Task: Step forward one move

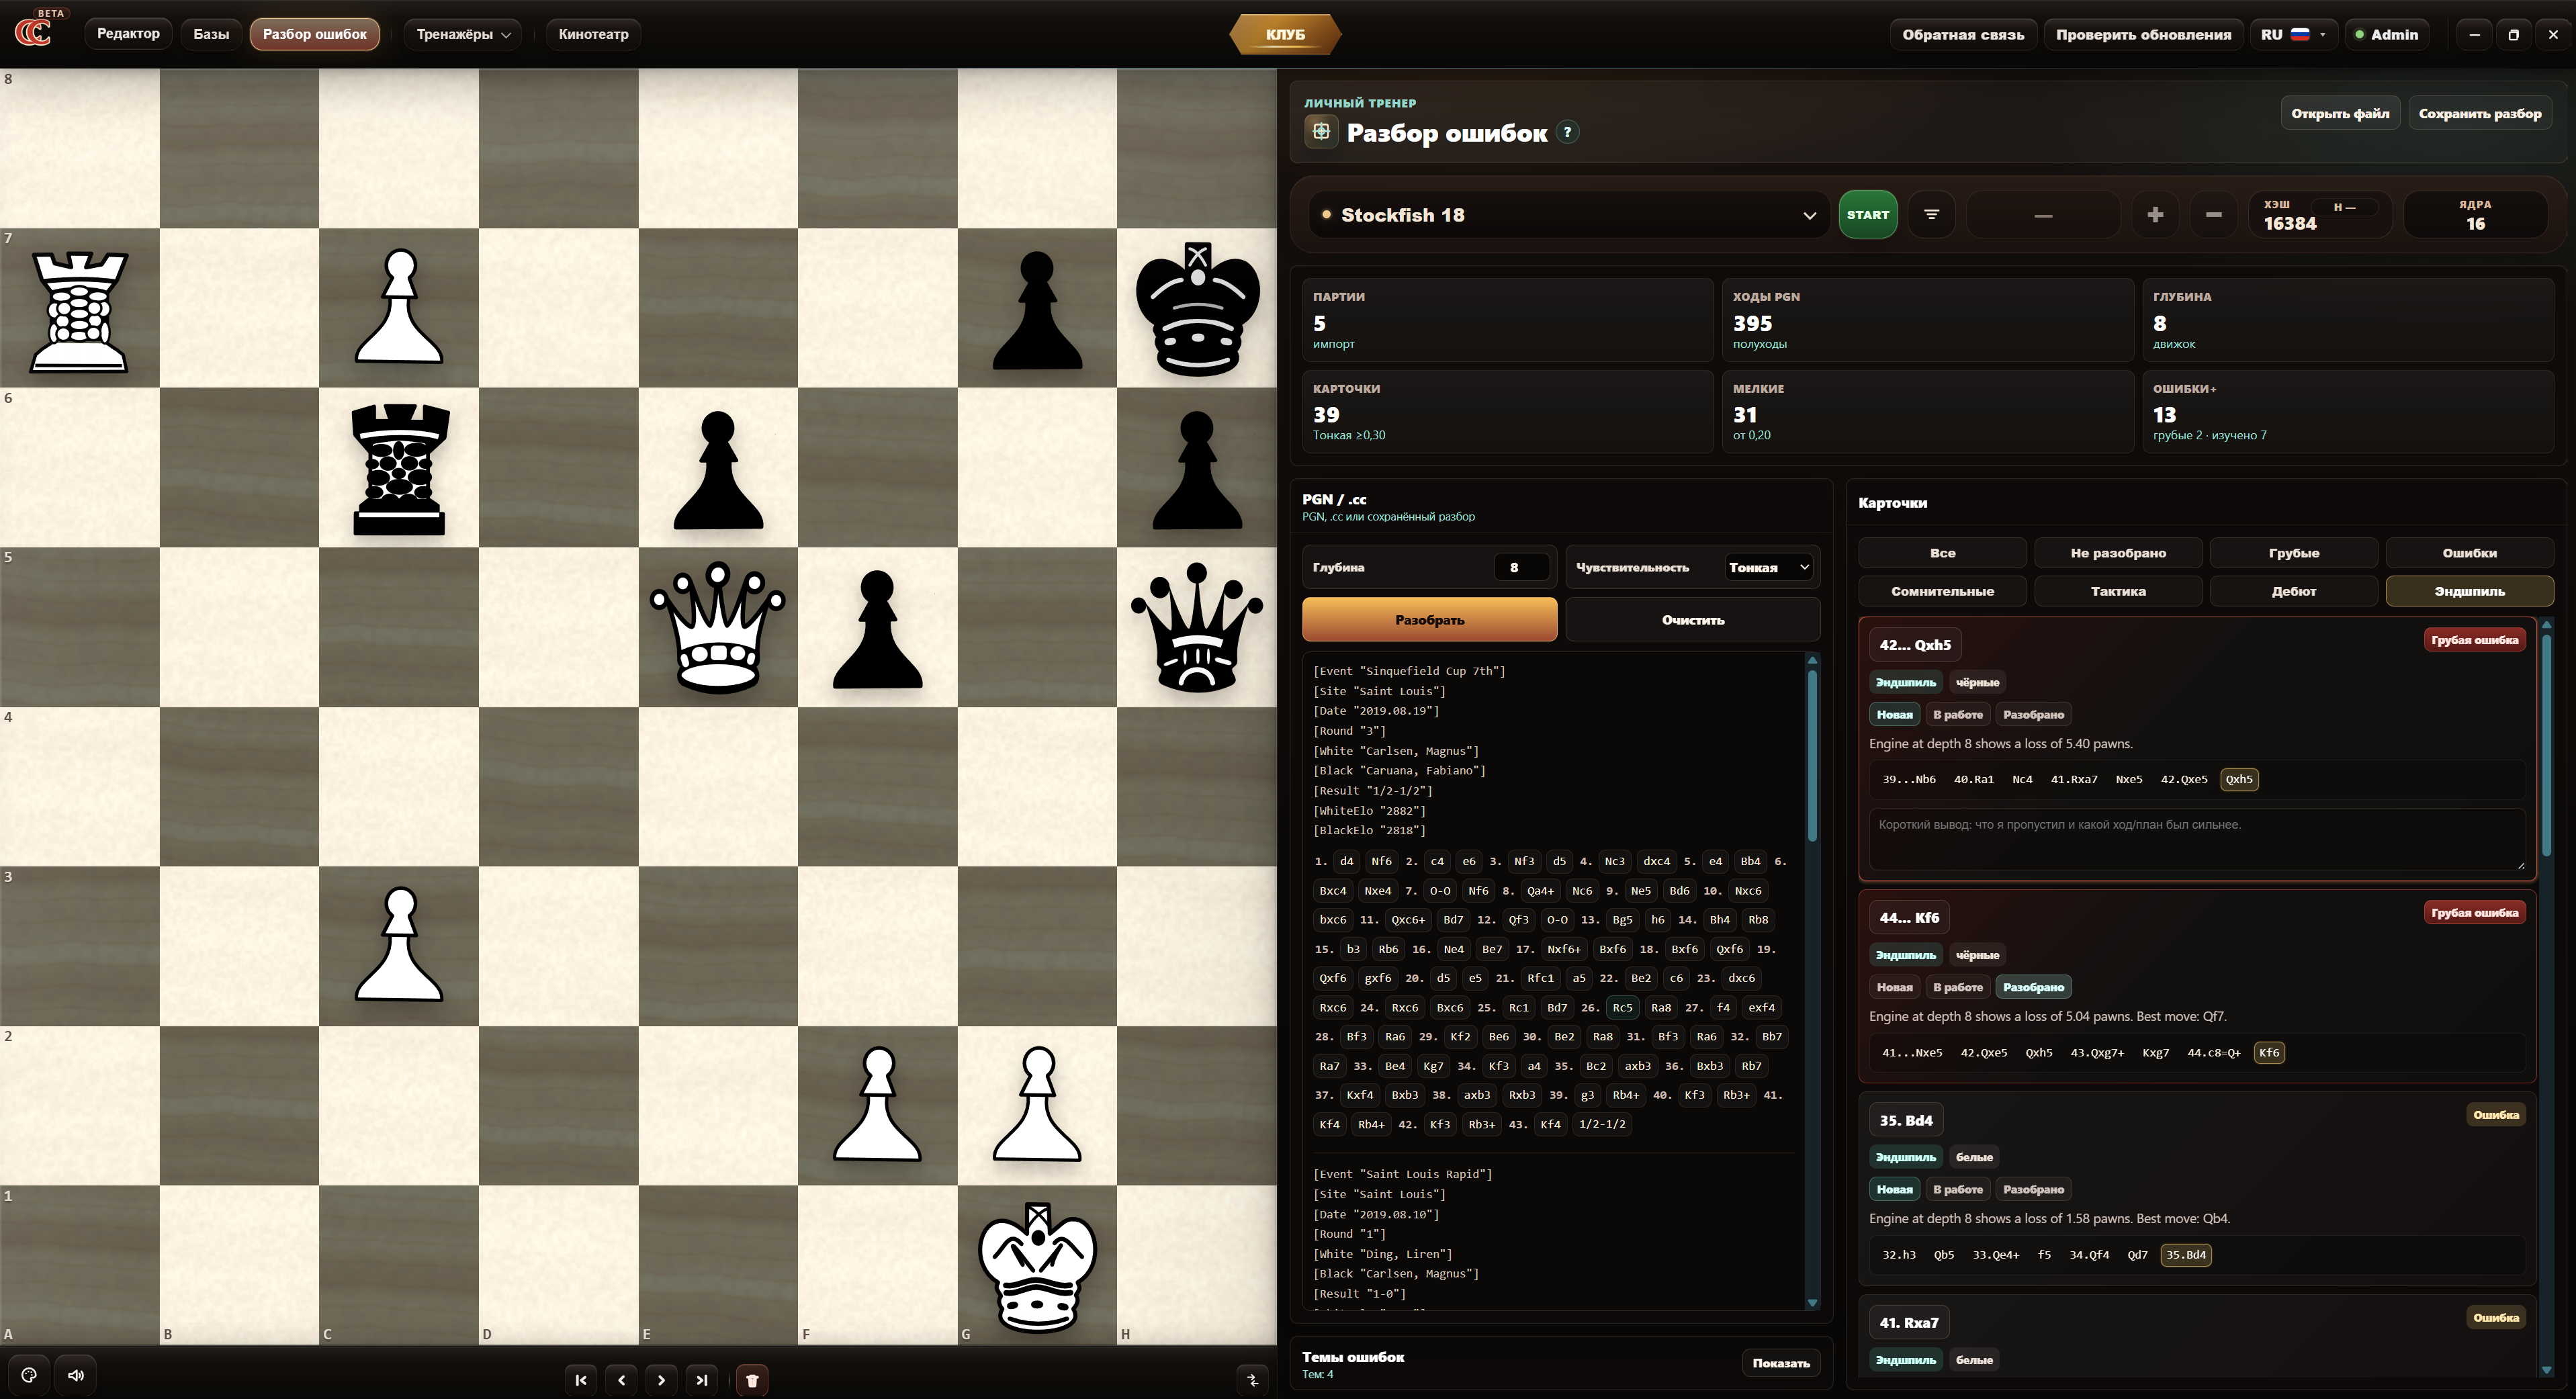Action: [x=661, y=1380]
